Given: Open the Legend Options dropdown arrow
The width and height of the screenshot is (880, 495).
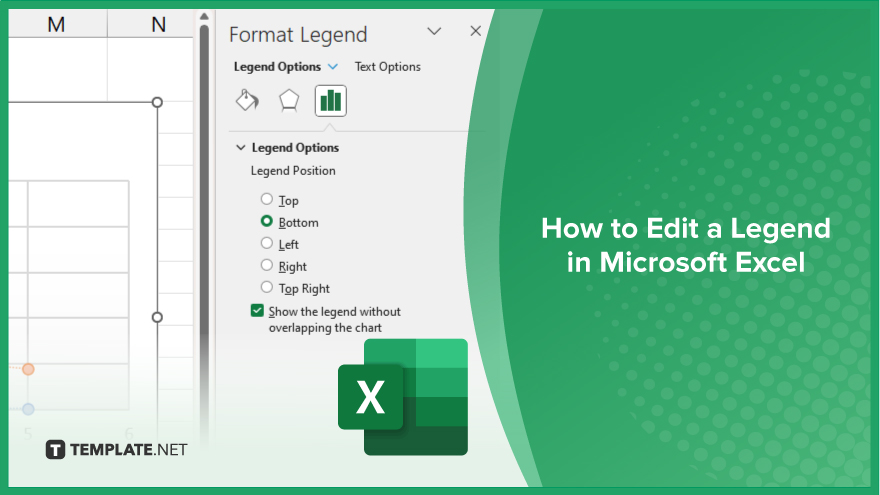Looking at the screenshot, I should click(x=333, y=67).
